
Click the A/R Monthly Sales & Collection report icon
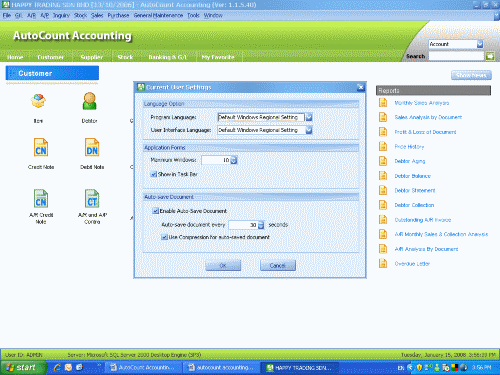point(383,234)
